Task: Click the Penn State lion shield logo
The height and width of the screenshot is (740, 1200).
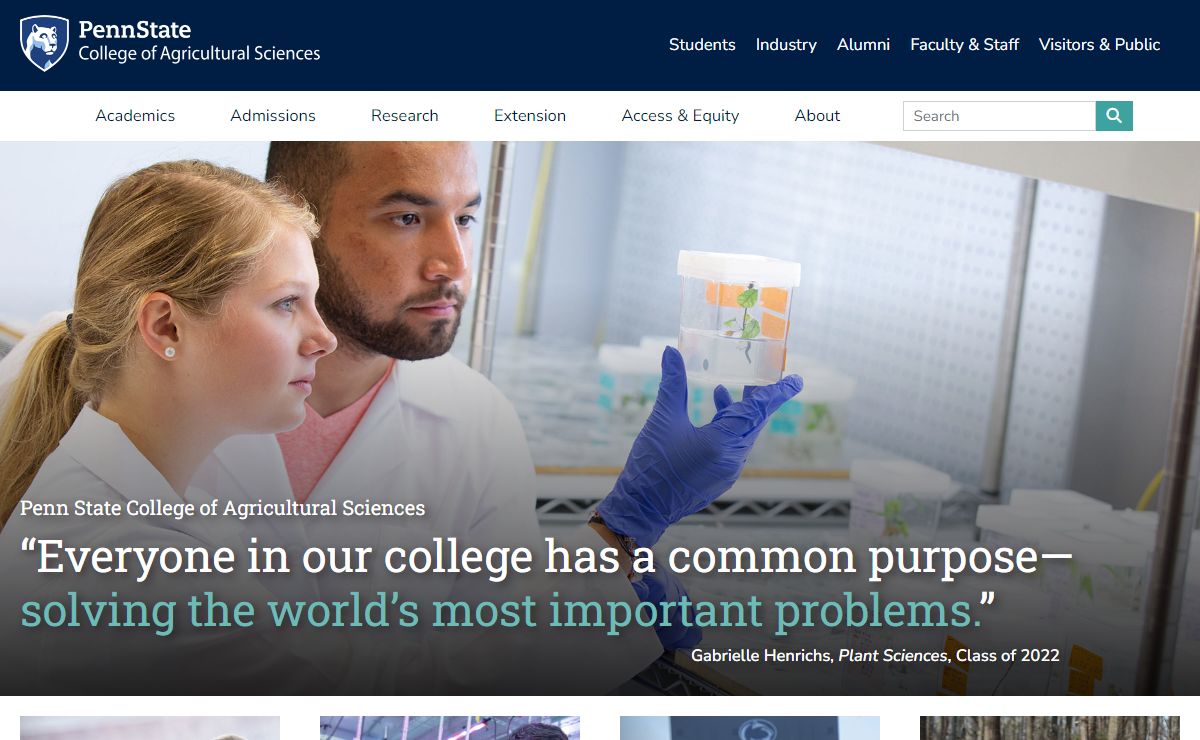Action: pyautogui.click(x=44, y=44)
